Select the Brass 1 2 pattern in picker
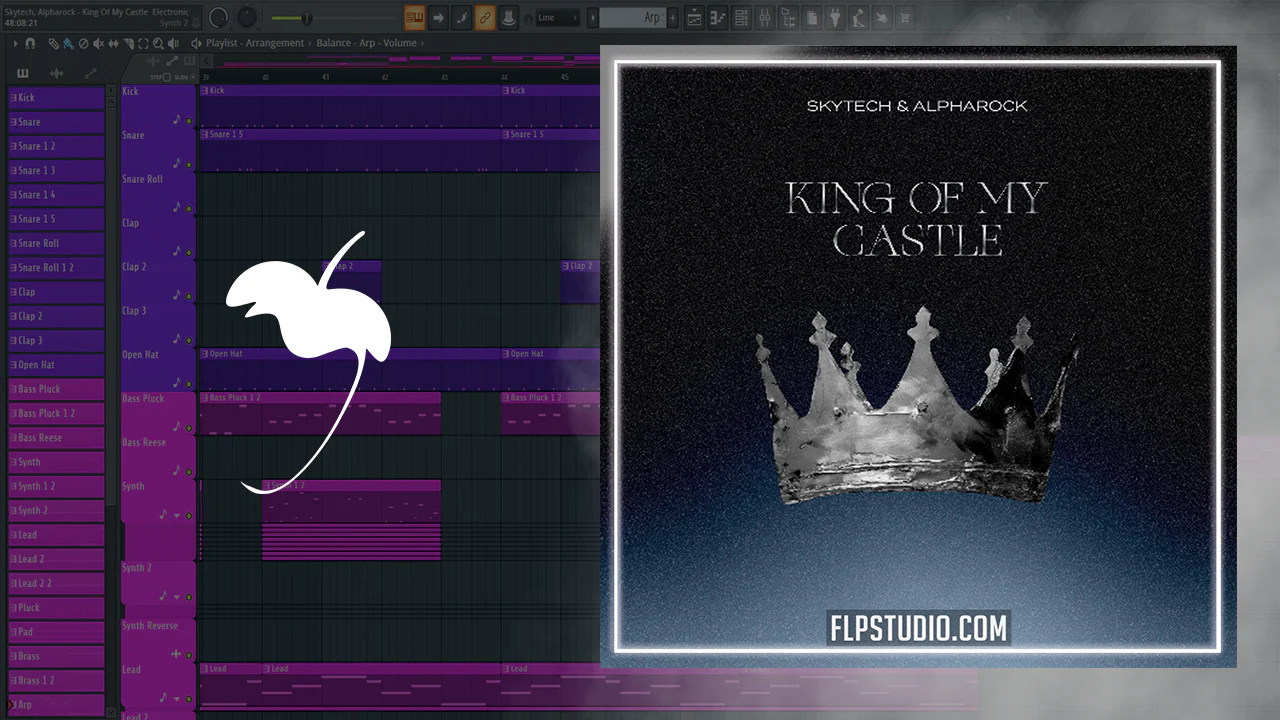This screenshot has height=720, width=1280. 56,680
